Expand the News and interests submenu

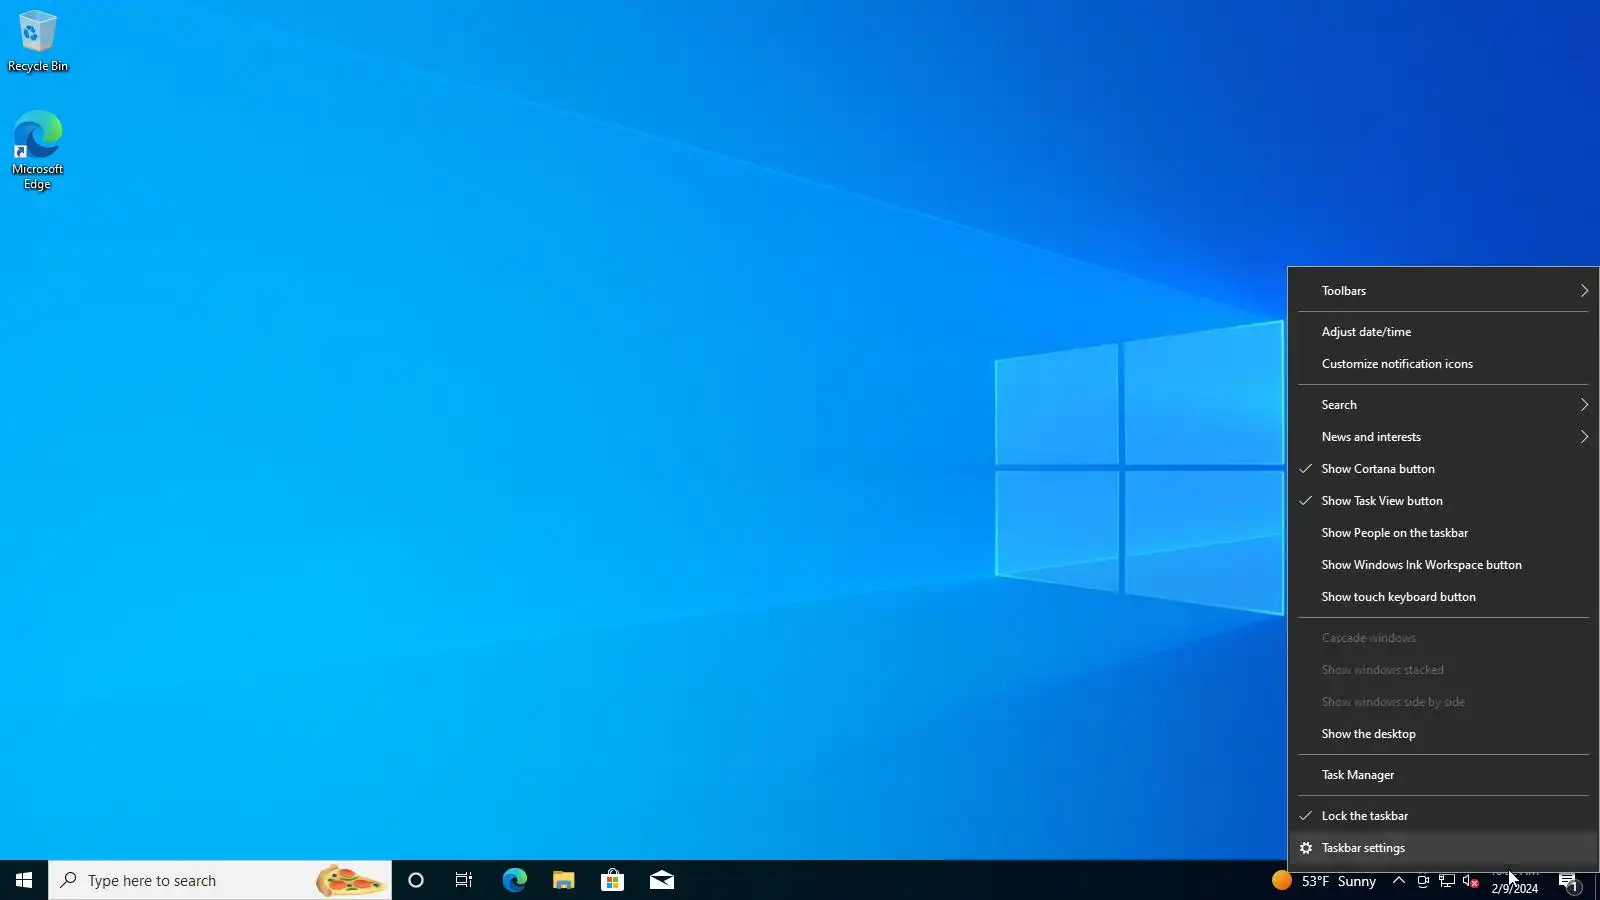point(1443,437)
